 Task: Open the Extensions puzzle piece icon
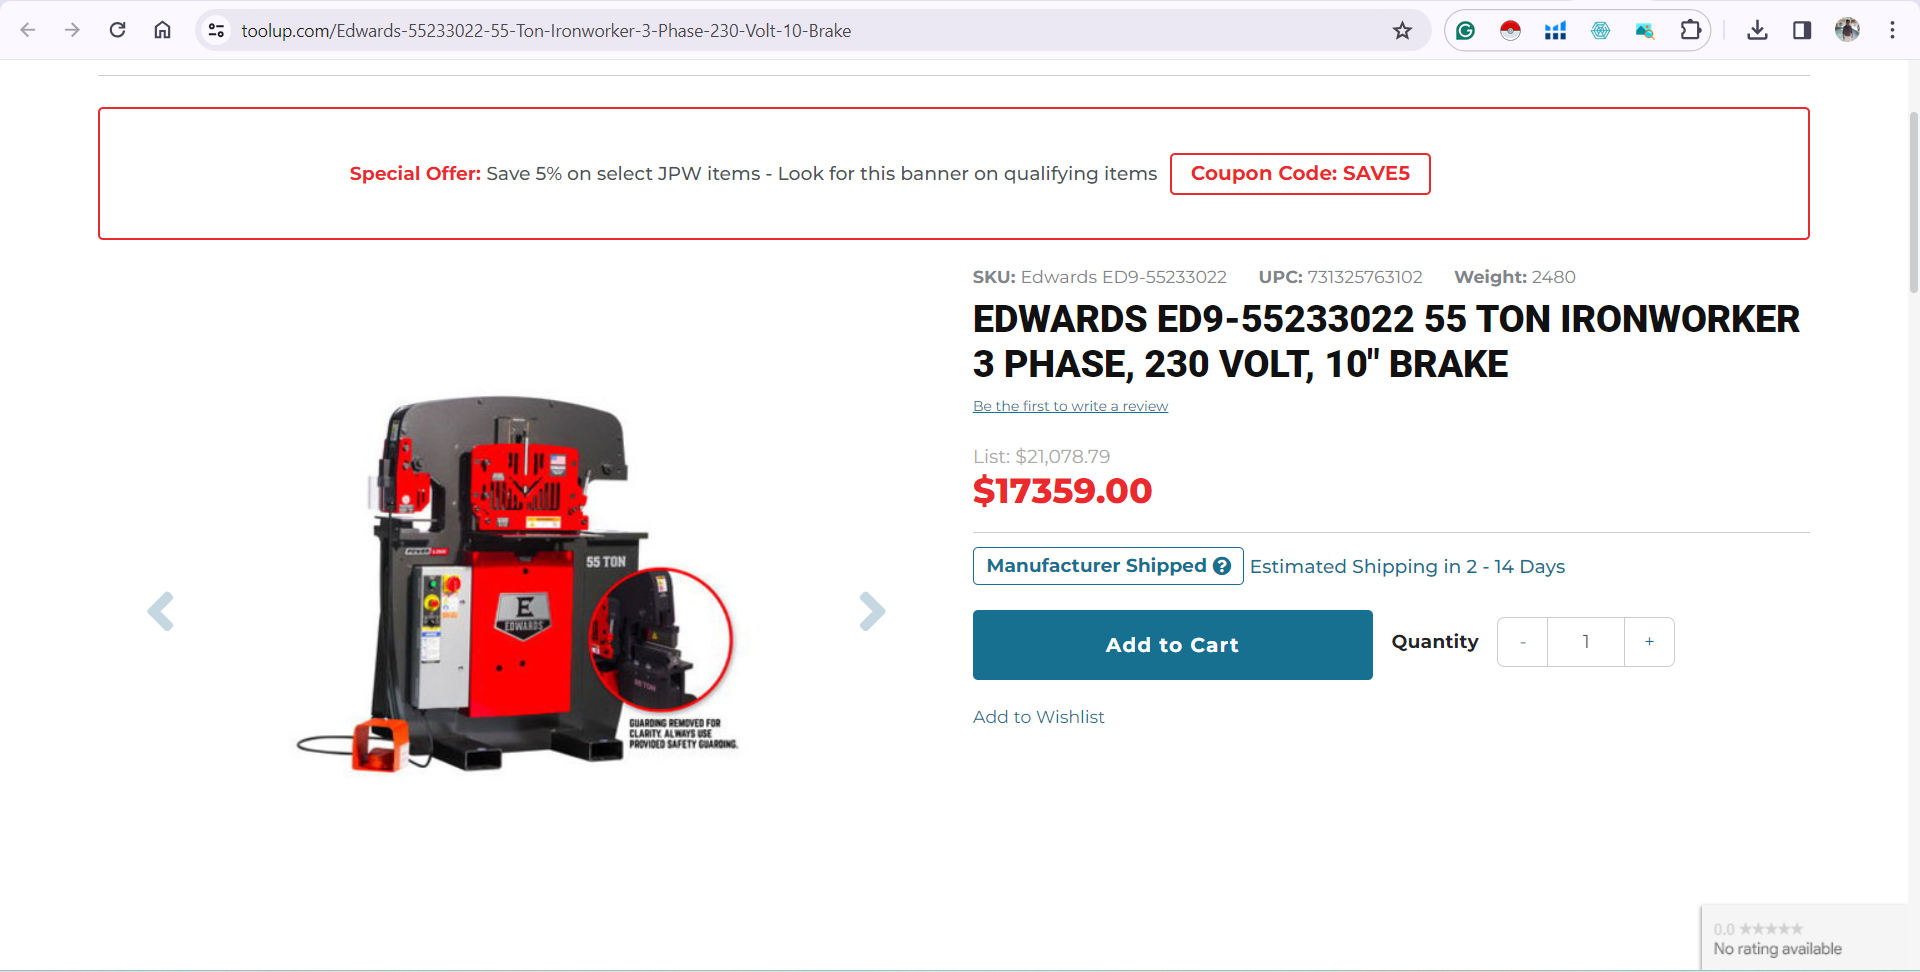pos(1690,30)
